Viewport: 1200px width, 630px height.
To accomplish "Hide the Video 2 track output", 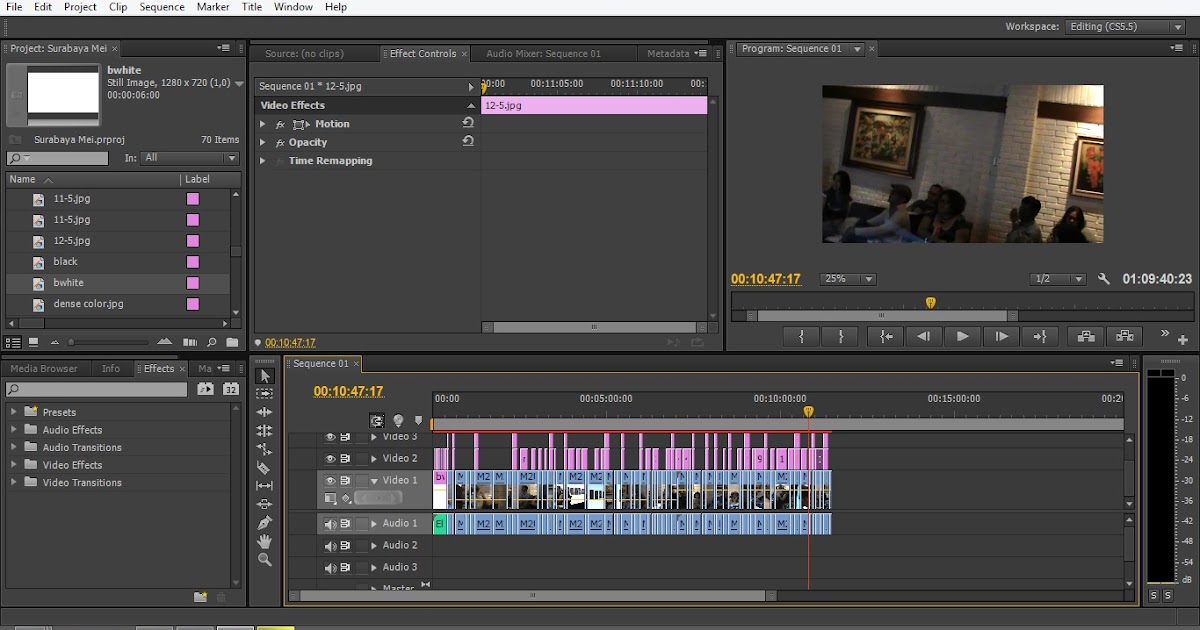I will [330, 459].
